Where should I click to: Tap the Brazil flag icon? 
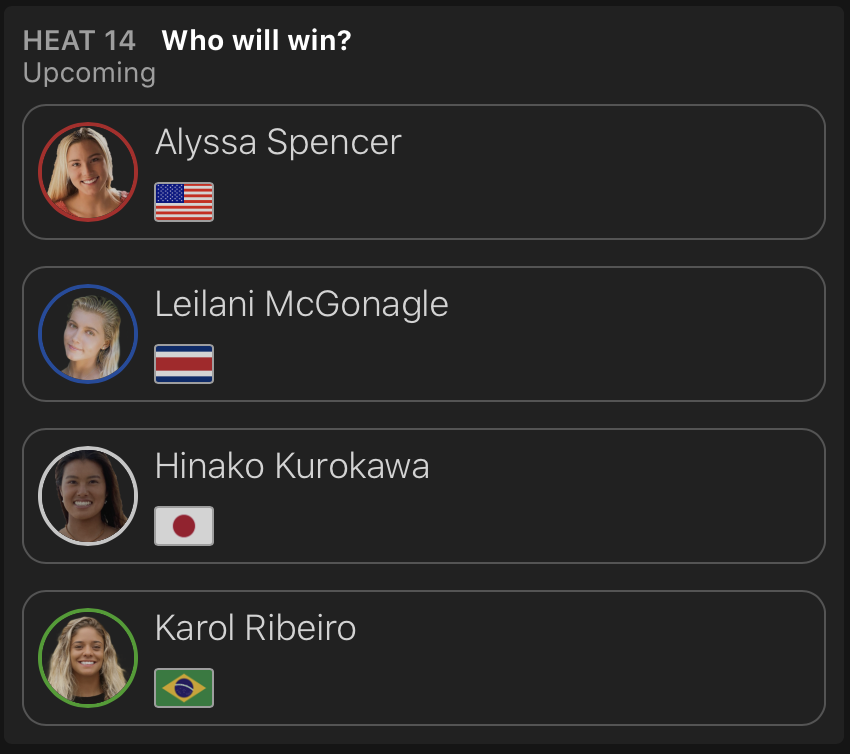click(x=184, y=688)
